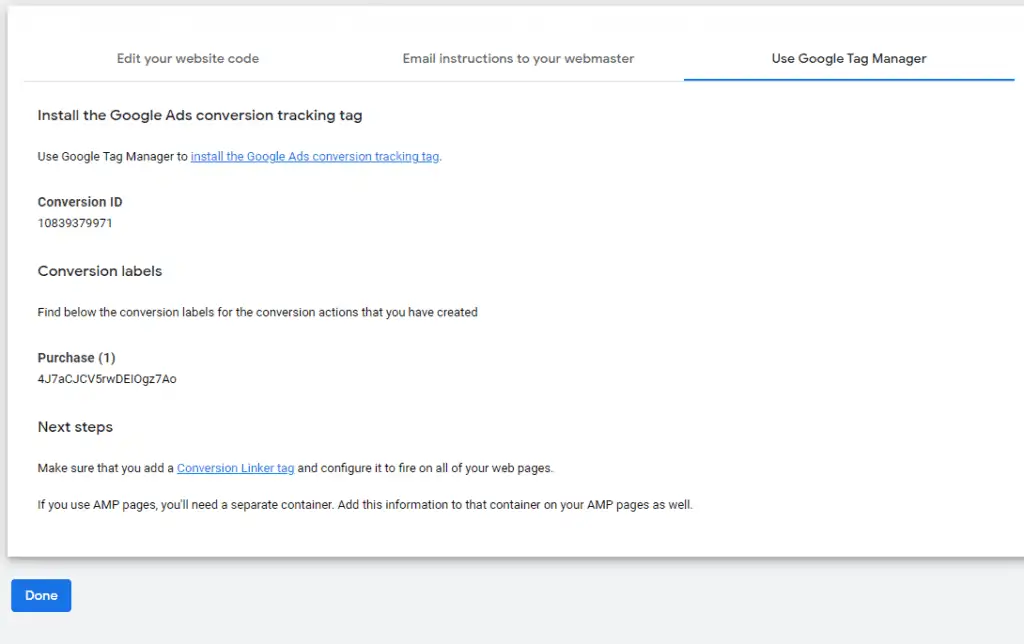Switch to the Edit your website code tab
The width and height of the screenshot is (1024, 644).
tap(188, 58)
